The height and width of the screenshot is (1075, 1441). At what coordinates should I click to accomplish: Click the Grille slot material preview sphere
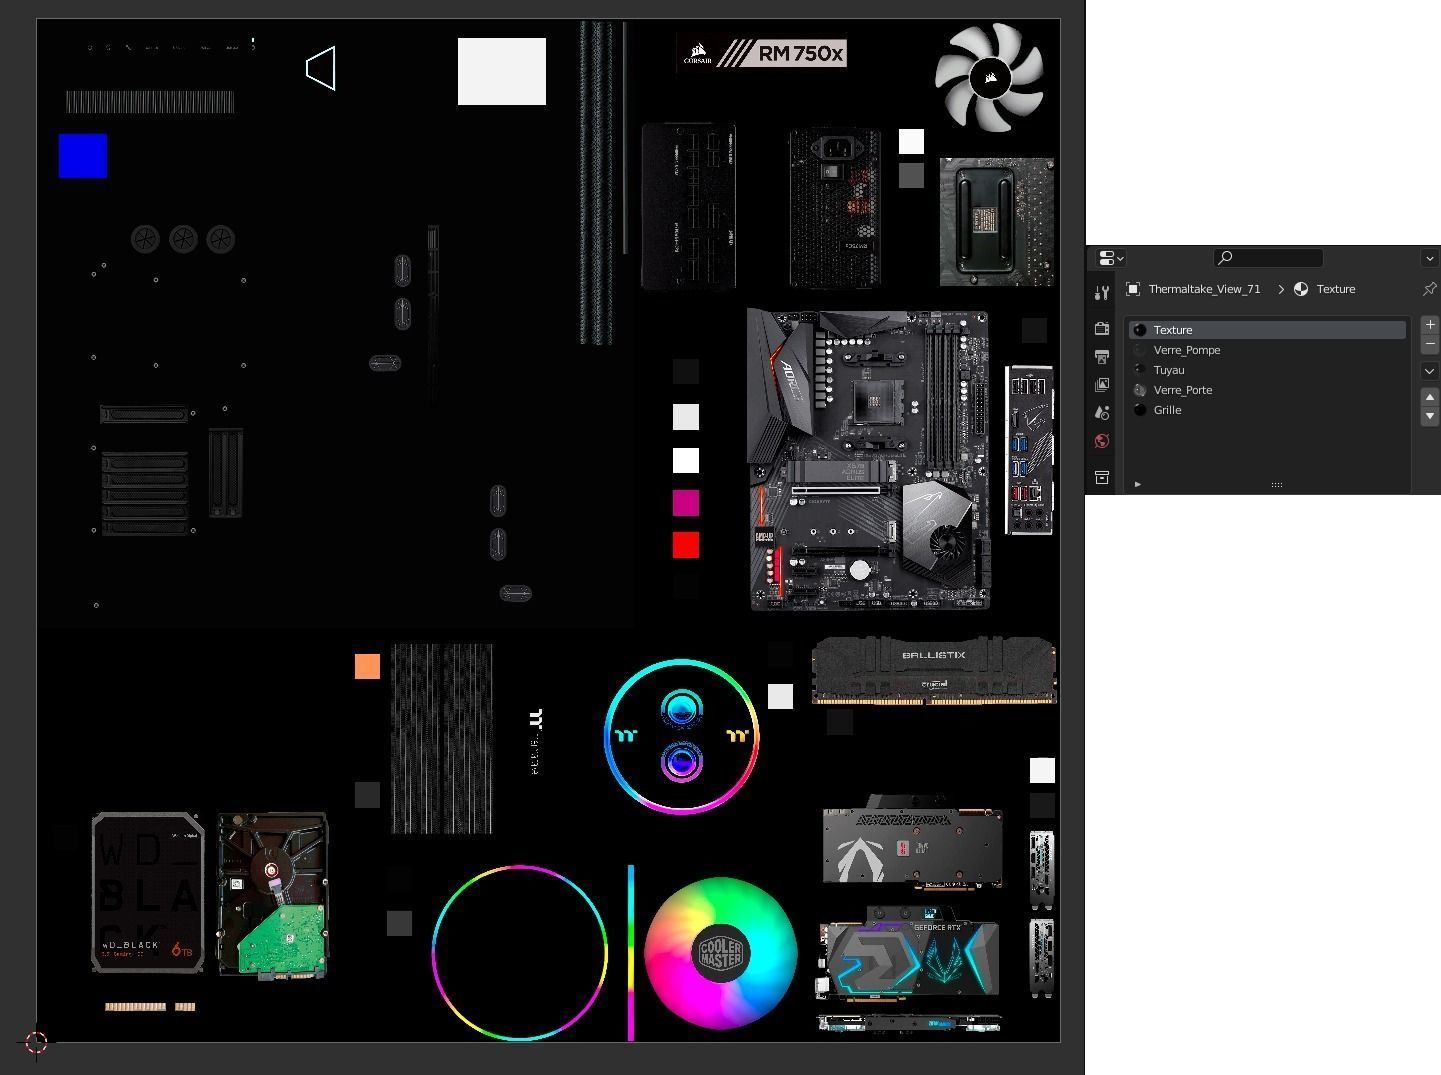click(x=1140, y=410)
